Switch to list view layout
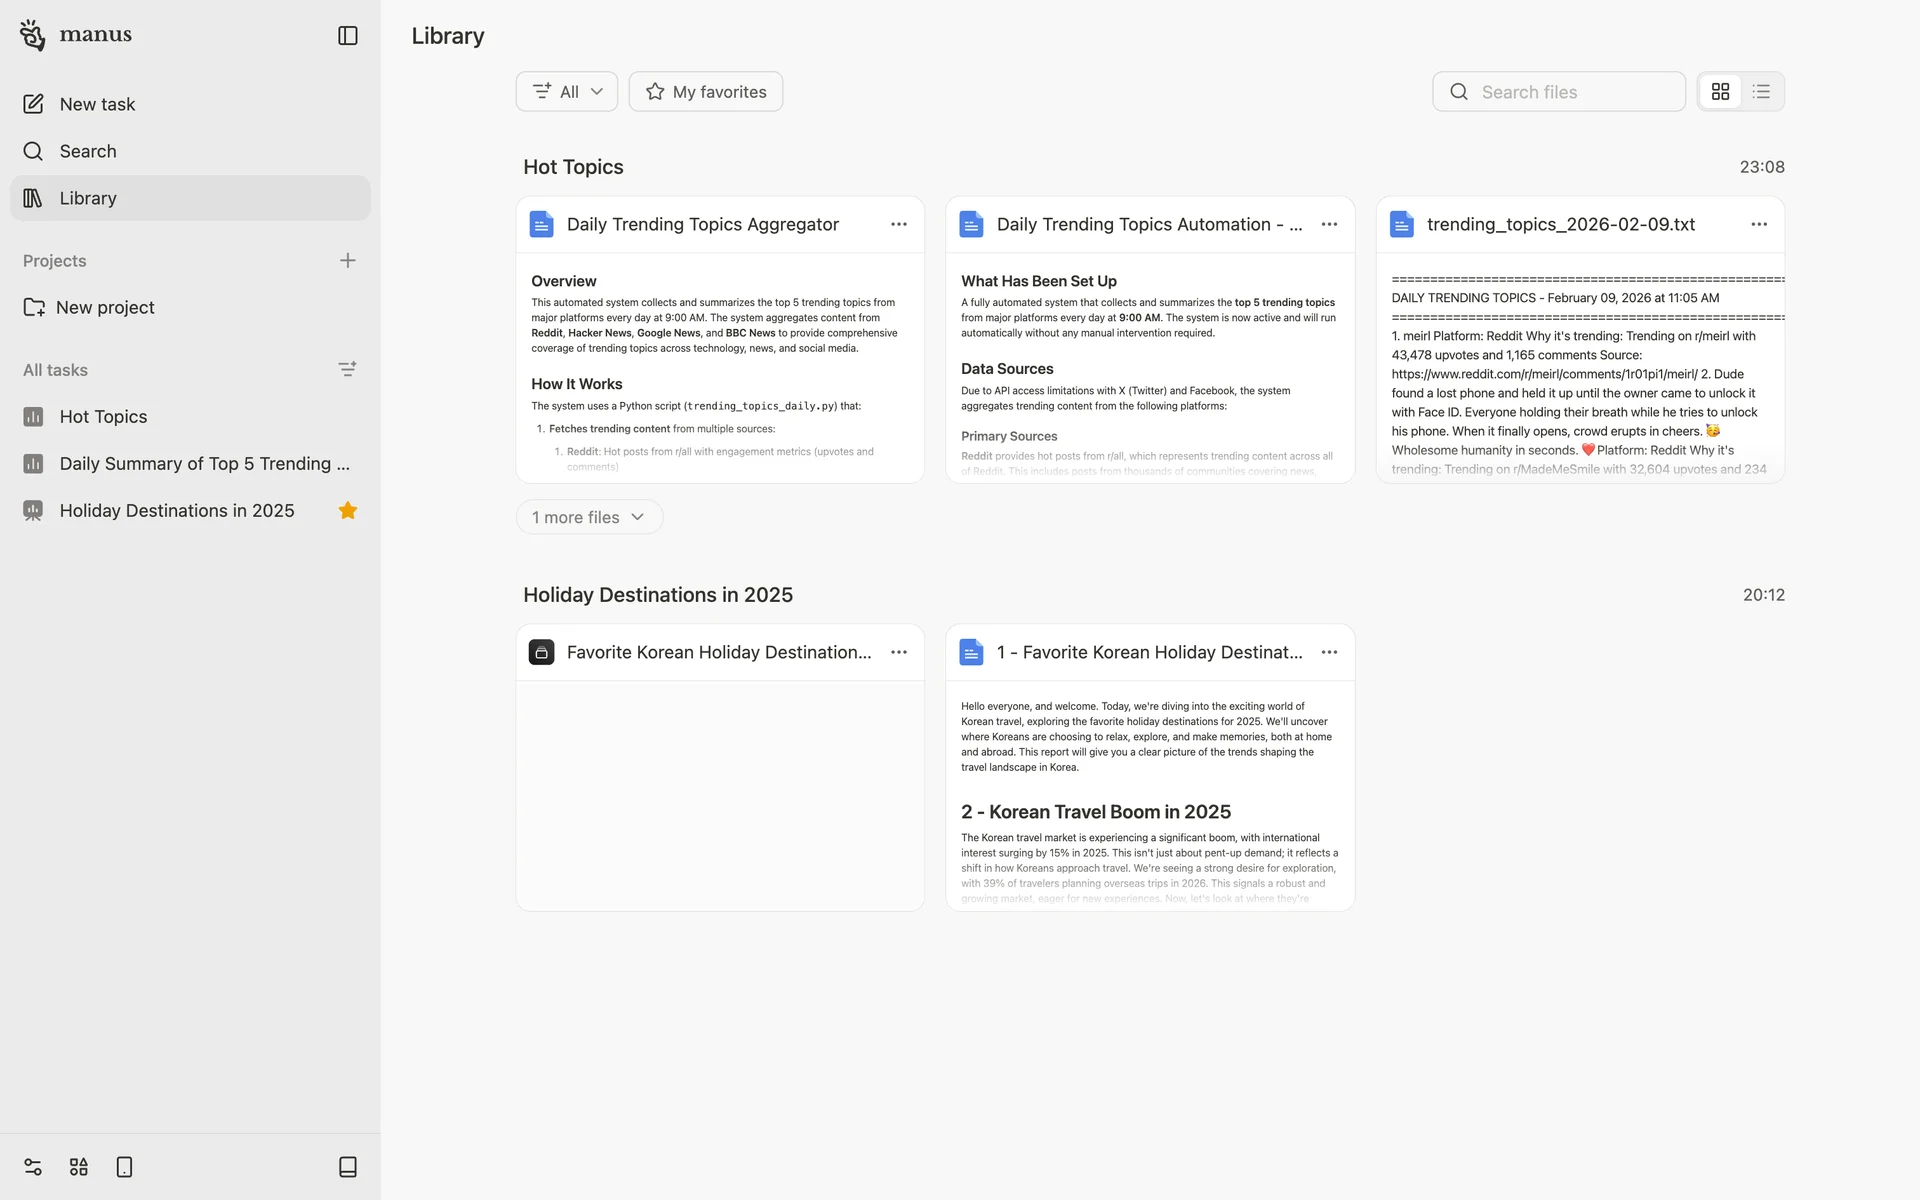The height and width of the screenshot is (1200, 1920). (1761, 92)
